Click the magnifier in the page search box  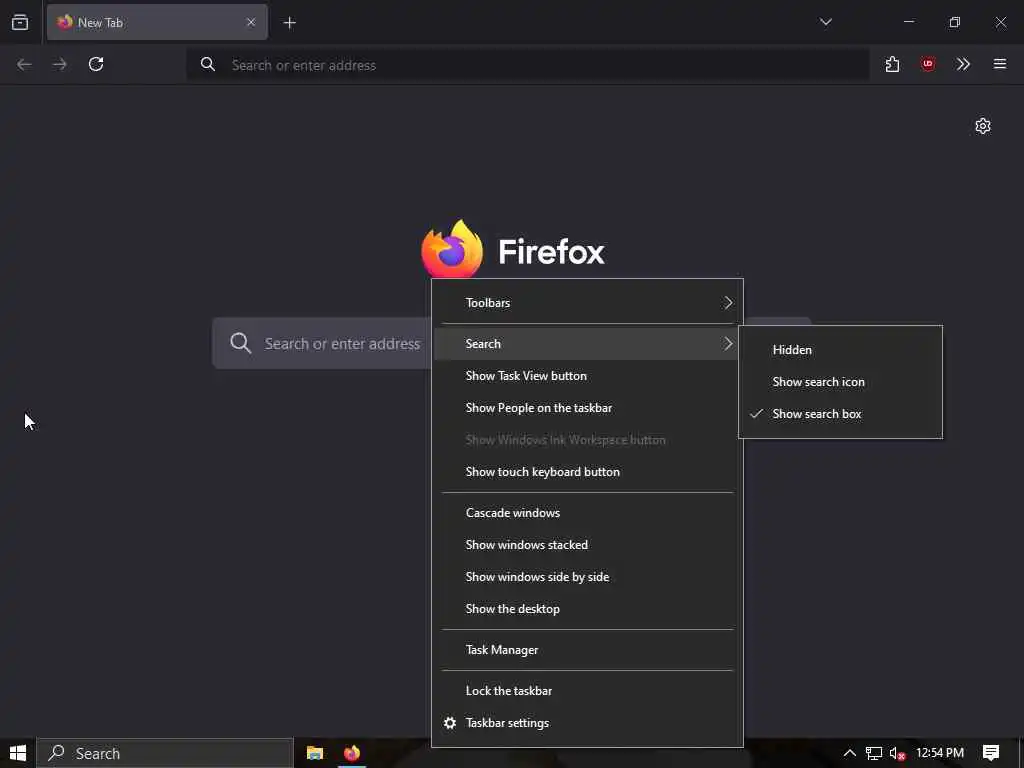pos(240,343)
